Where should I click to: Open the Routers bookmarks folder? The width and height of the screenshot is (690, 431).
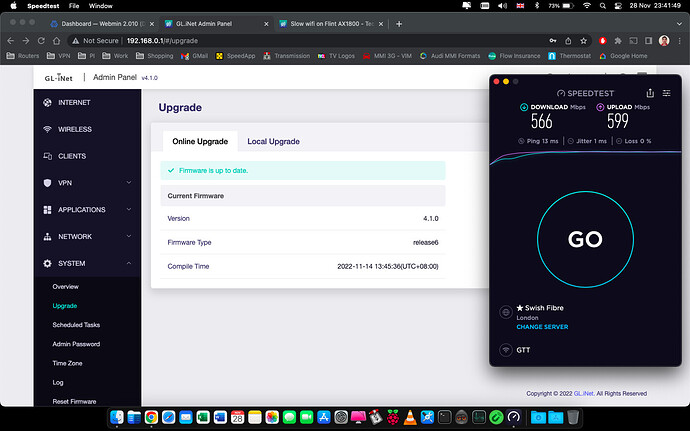point(23,56)
